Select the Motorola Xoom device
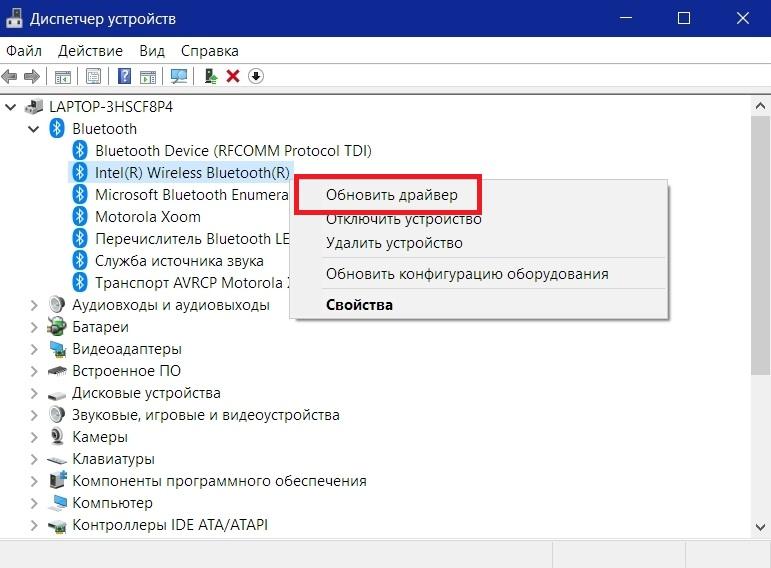This screenshot has height=568, width=771. [x=148, y=217]
